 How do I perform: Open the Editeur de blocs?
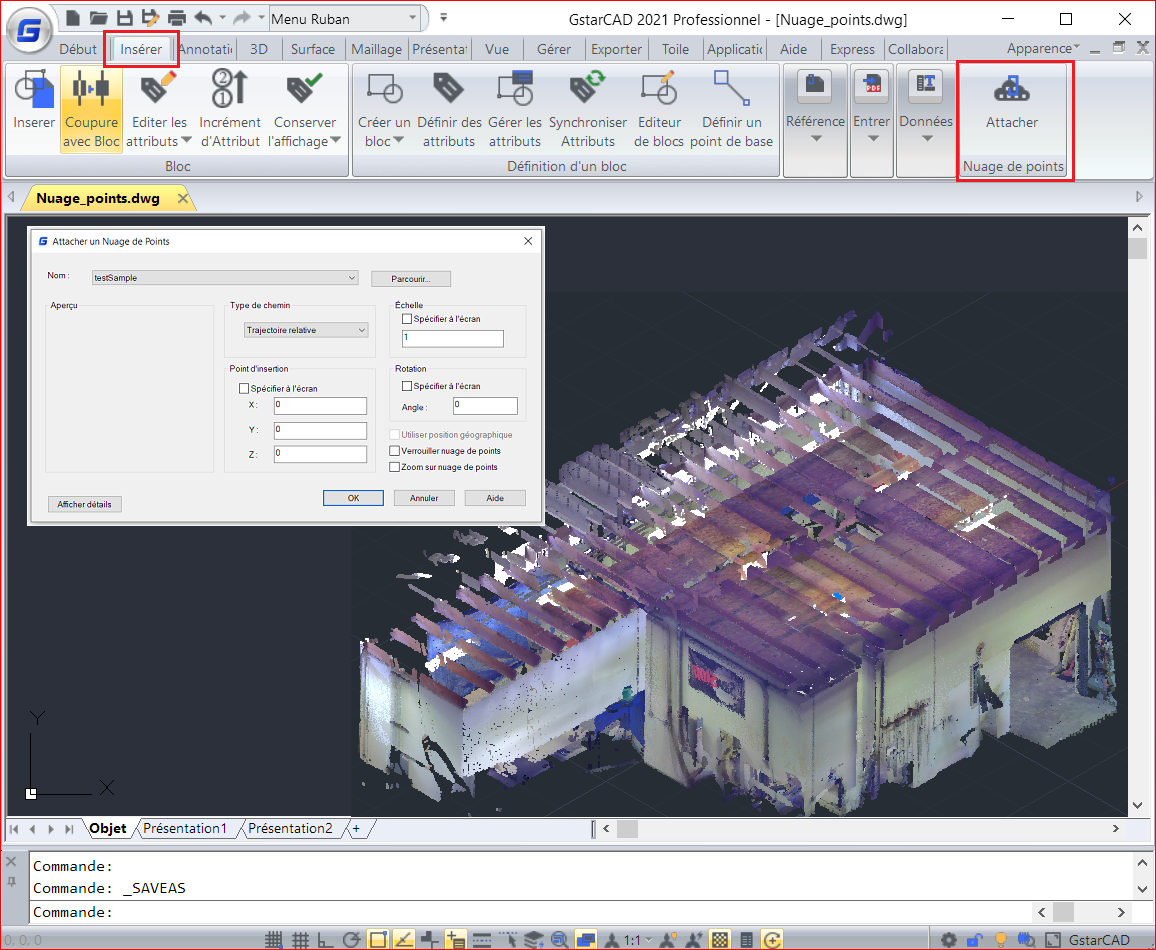[x=659, y=108]
